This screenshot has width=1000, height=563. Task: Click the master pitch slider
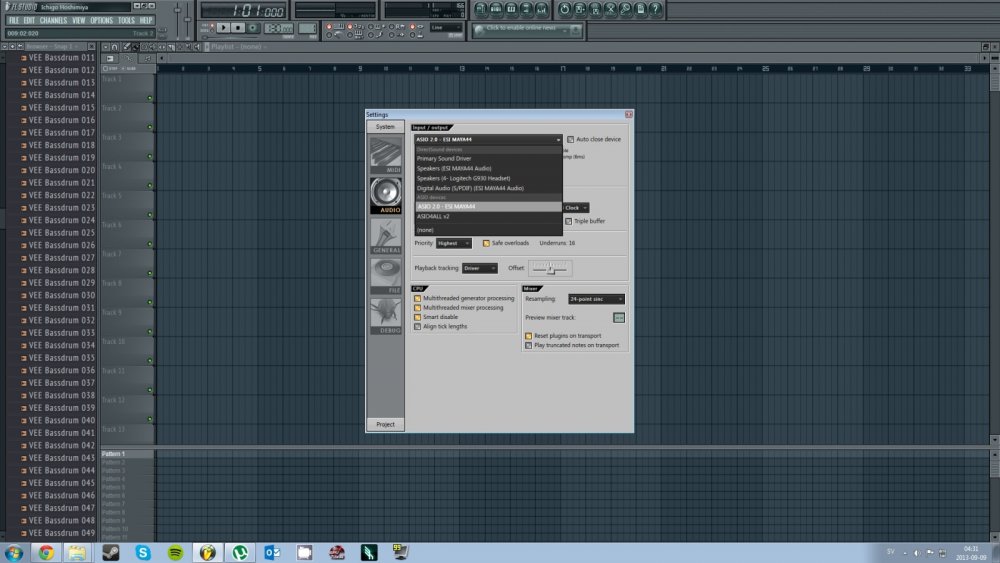tap(188, 20)
